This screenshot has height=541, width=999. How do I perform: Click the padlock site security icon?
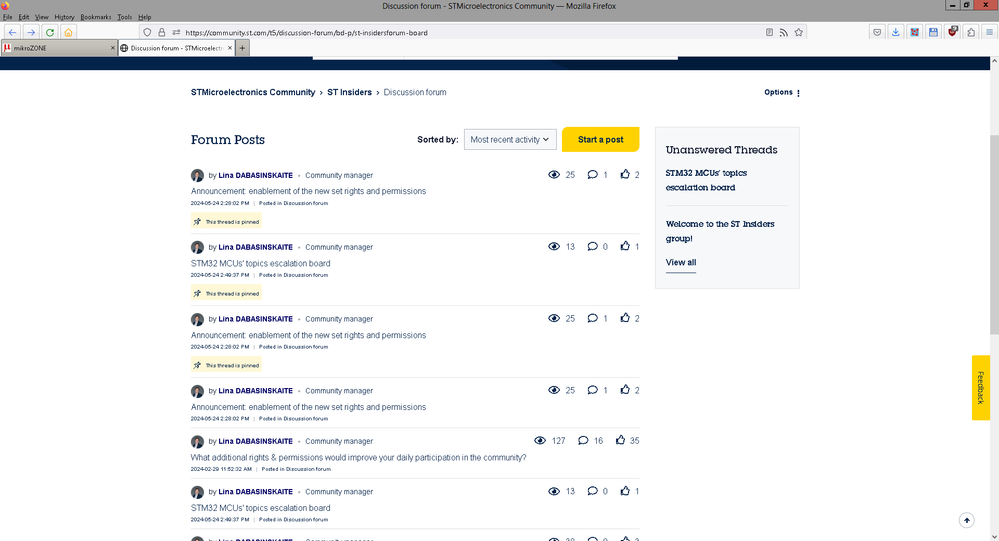[162, 32]
